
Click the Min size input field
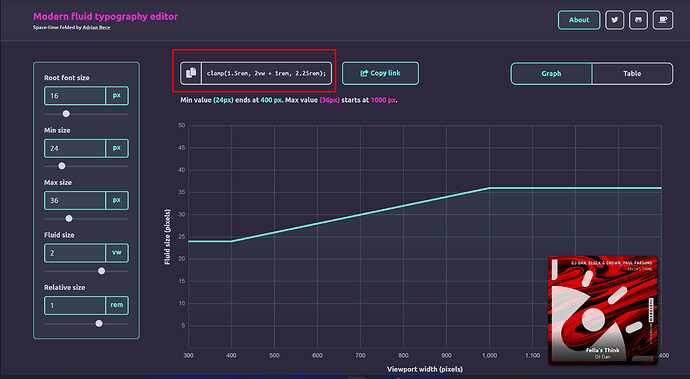(x=75, y=148)
